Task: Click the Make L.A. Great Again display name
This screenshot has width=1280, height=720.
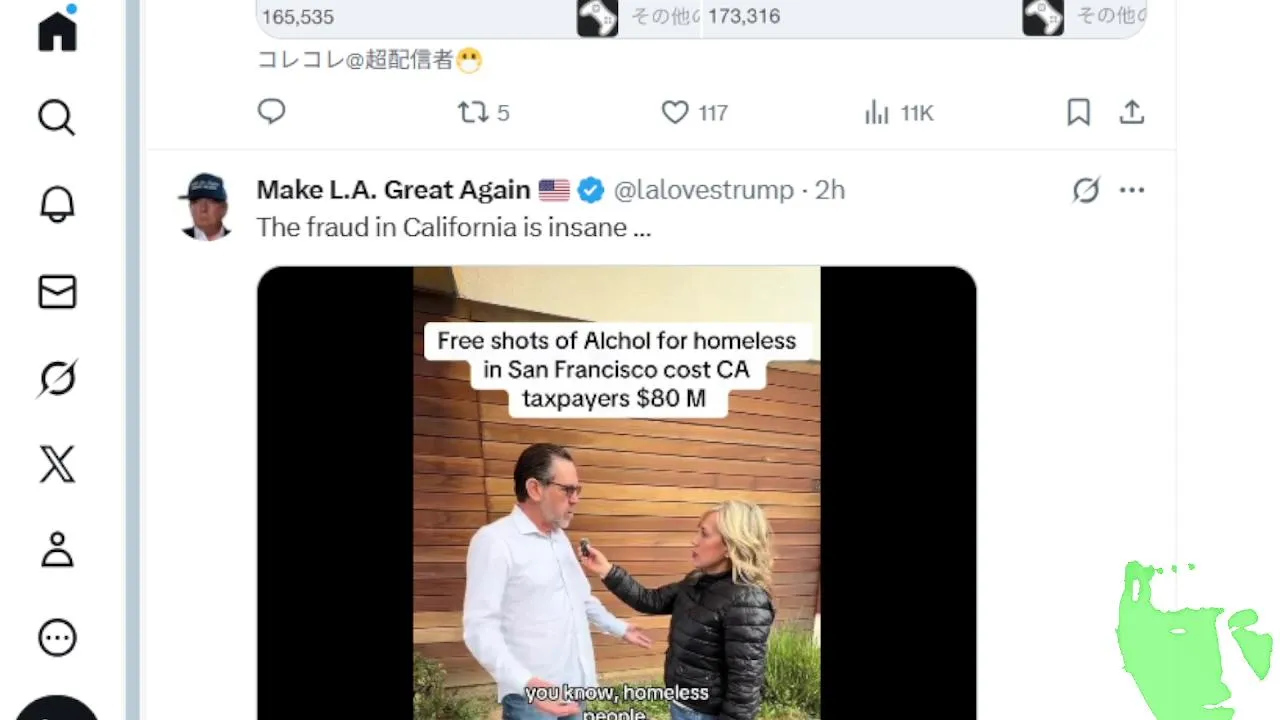Action: point(393,190)
